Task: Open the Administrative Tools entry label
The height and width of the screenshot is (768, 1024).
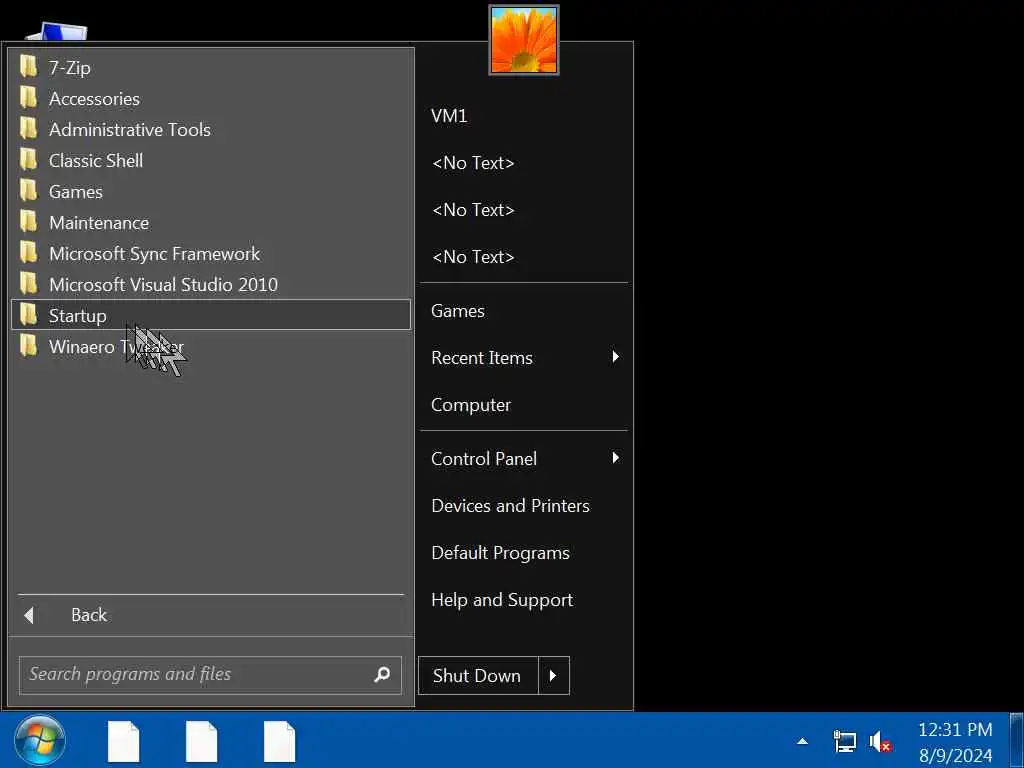Action: tap(130, 129)
